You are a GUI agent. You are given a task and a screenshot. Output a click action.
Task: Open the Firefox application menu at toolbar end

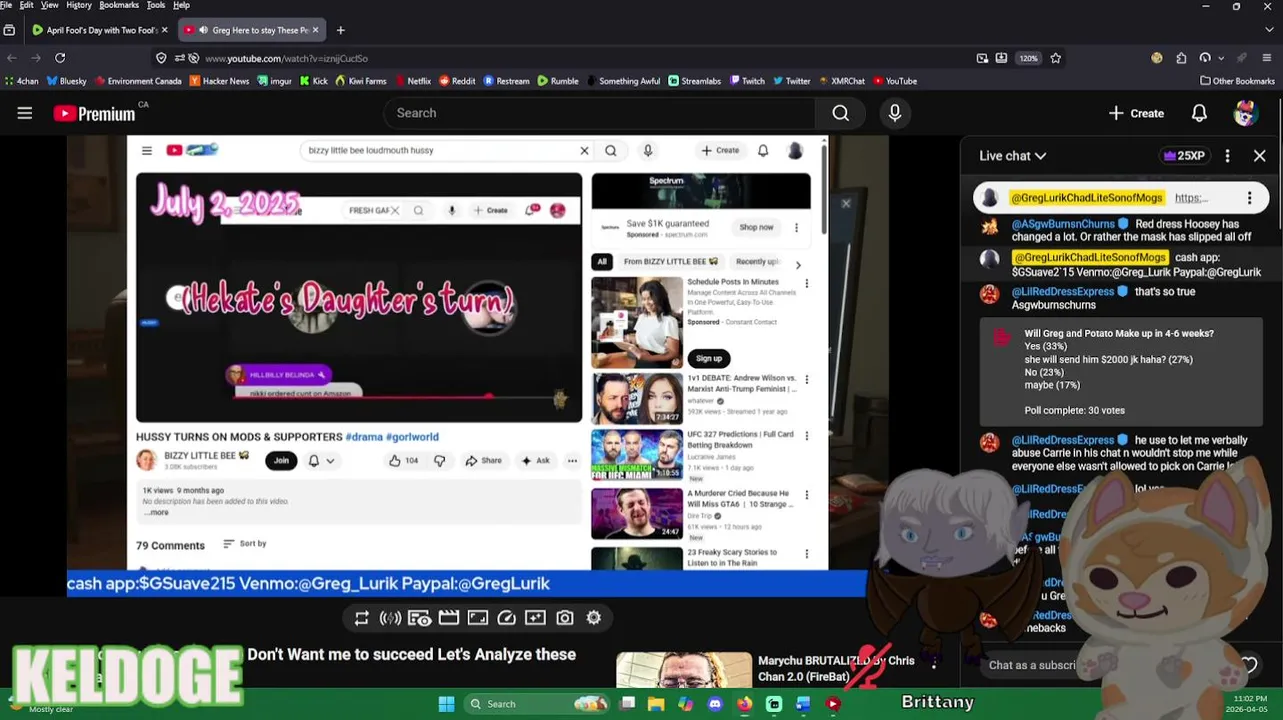coord(1267,58)
